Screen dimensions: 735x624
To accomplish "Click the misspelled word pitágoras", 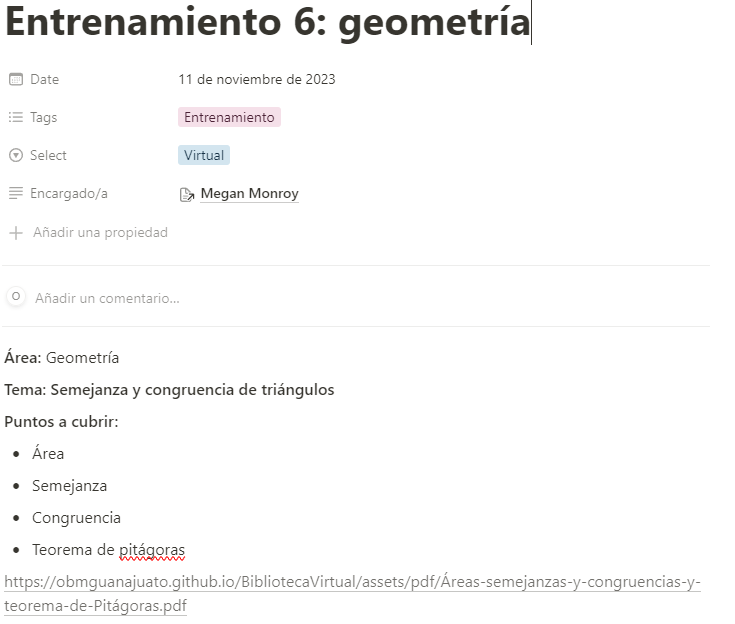I will tap(152, 550).
